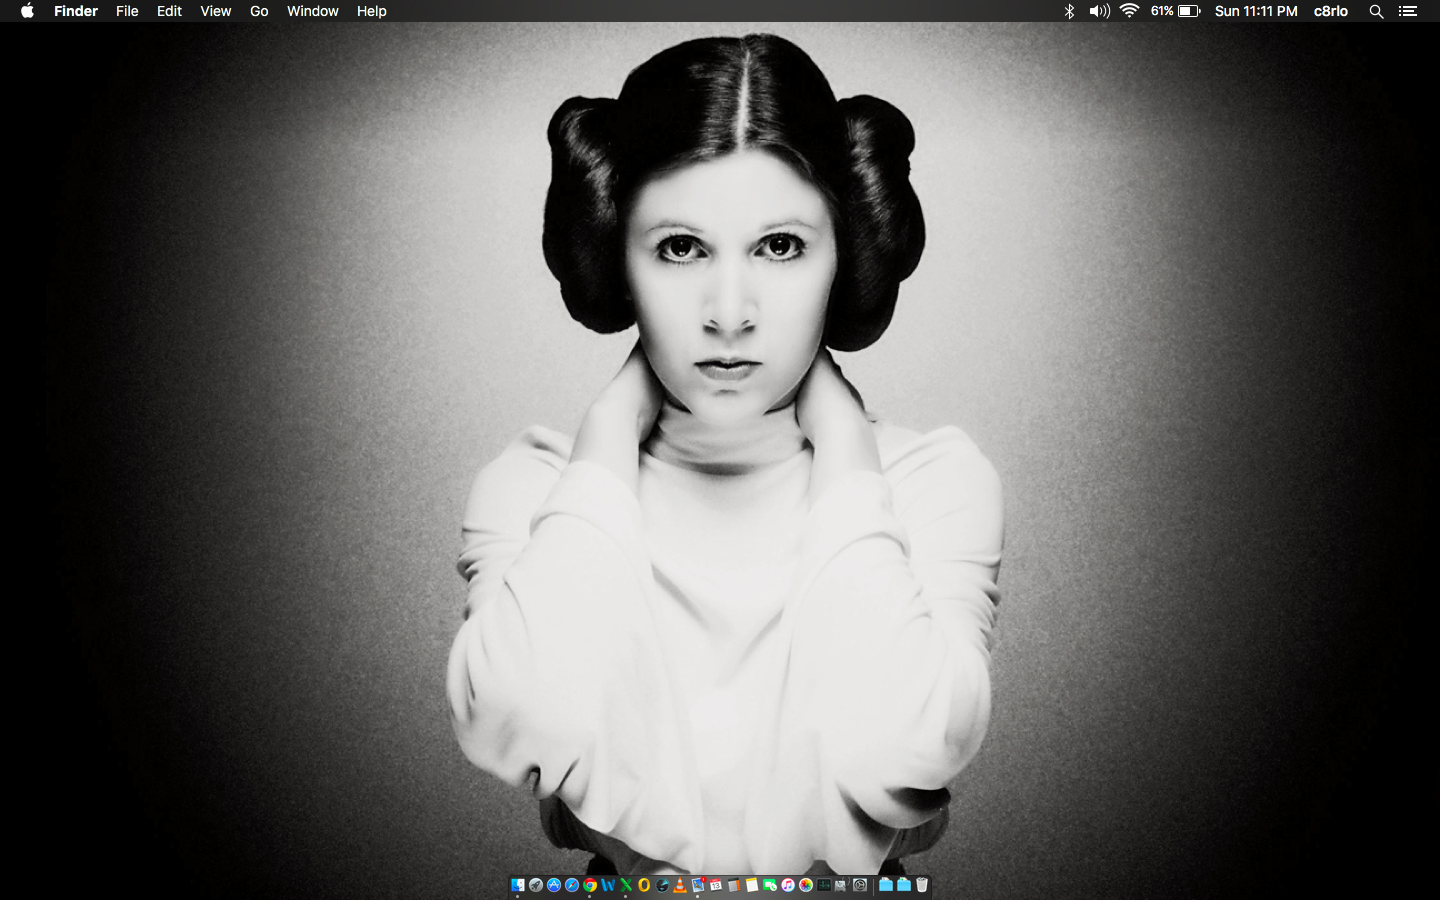Launch Microsoft Outlook from the dock
Viewport: 1440px width, 900px height.
pos(644,885)
